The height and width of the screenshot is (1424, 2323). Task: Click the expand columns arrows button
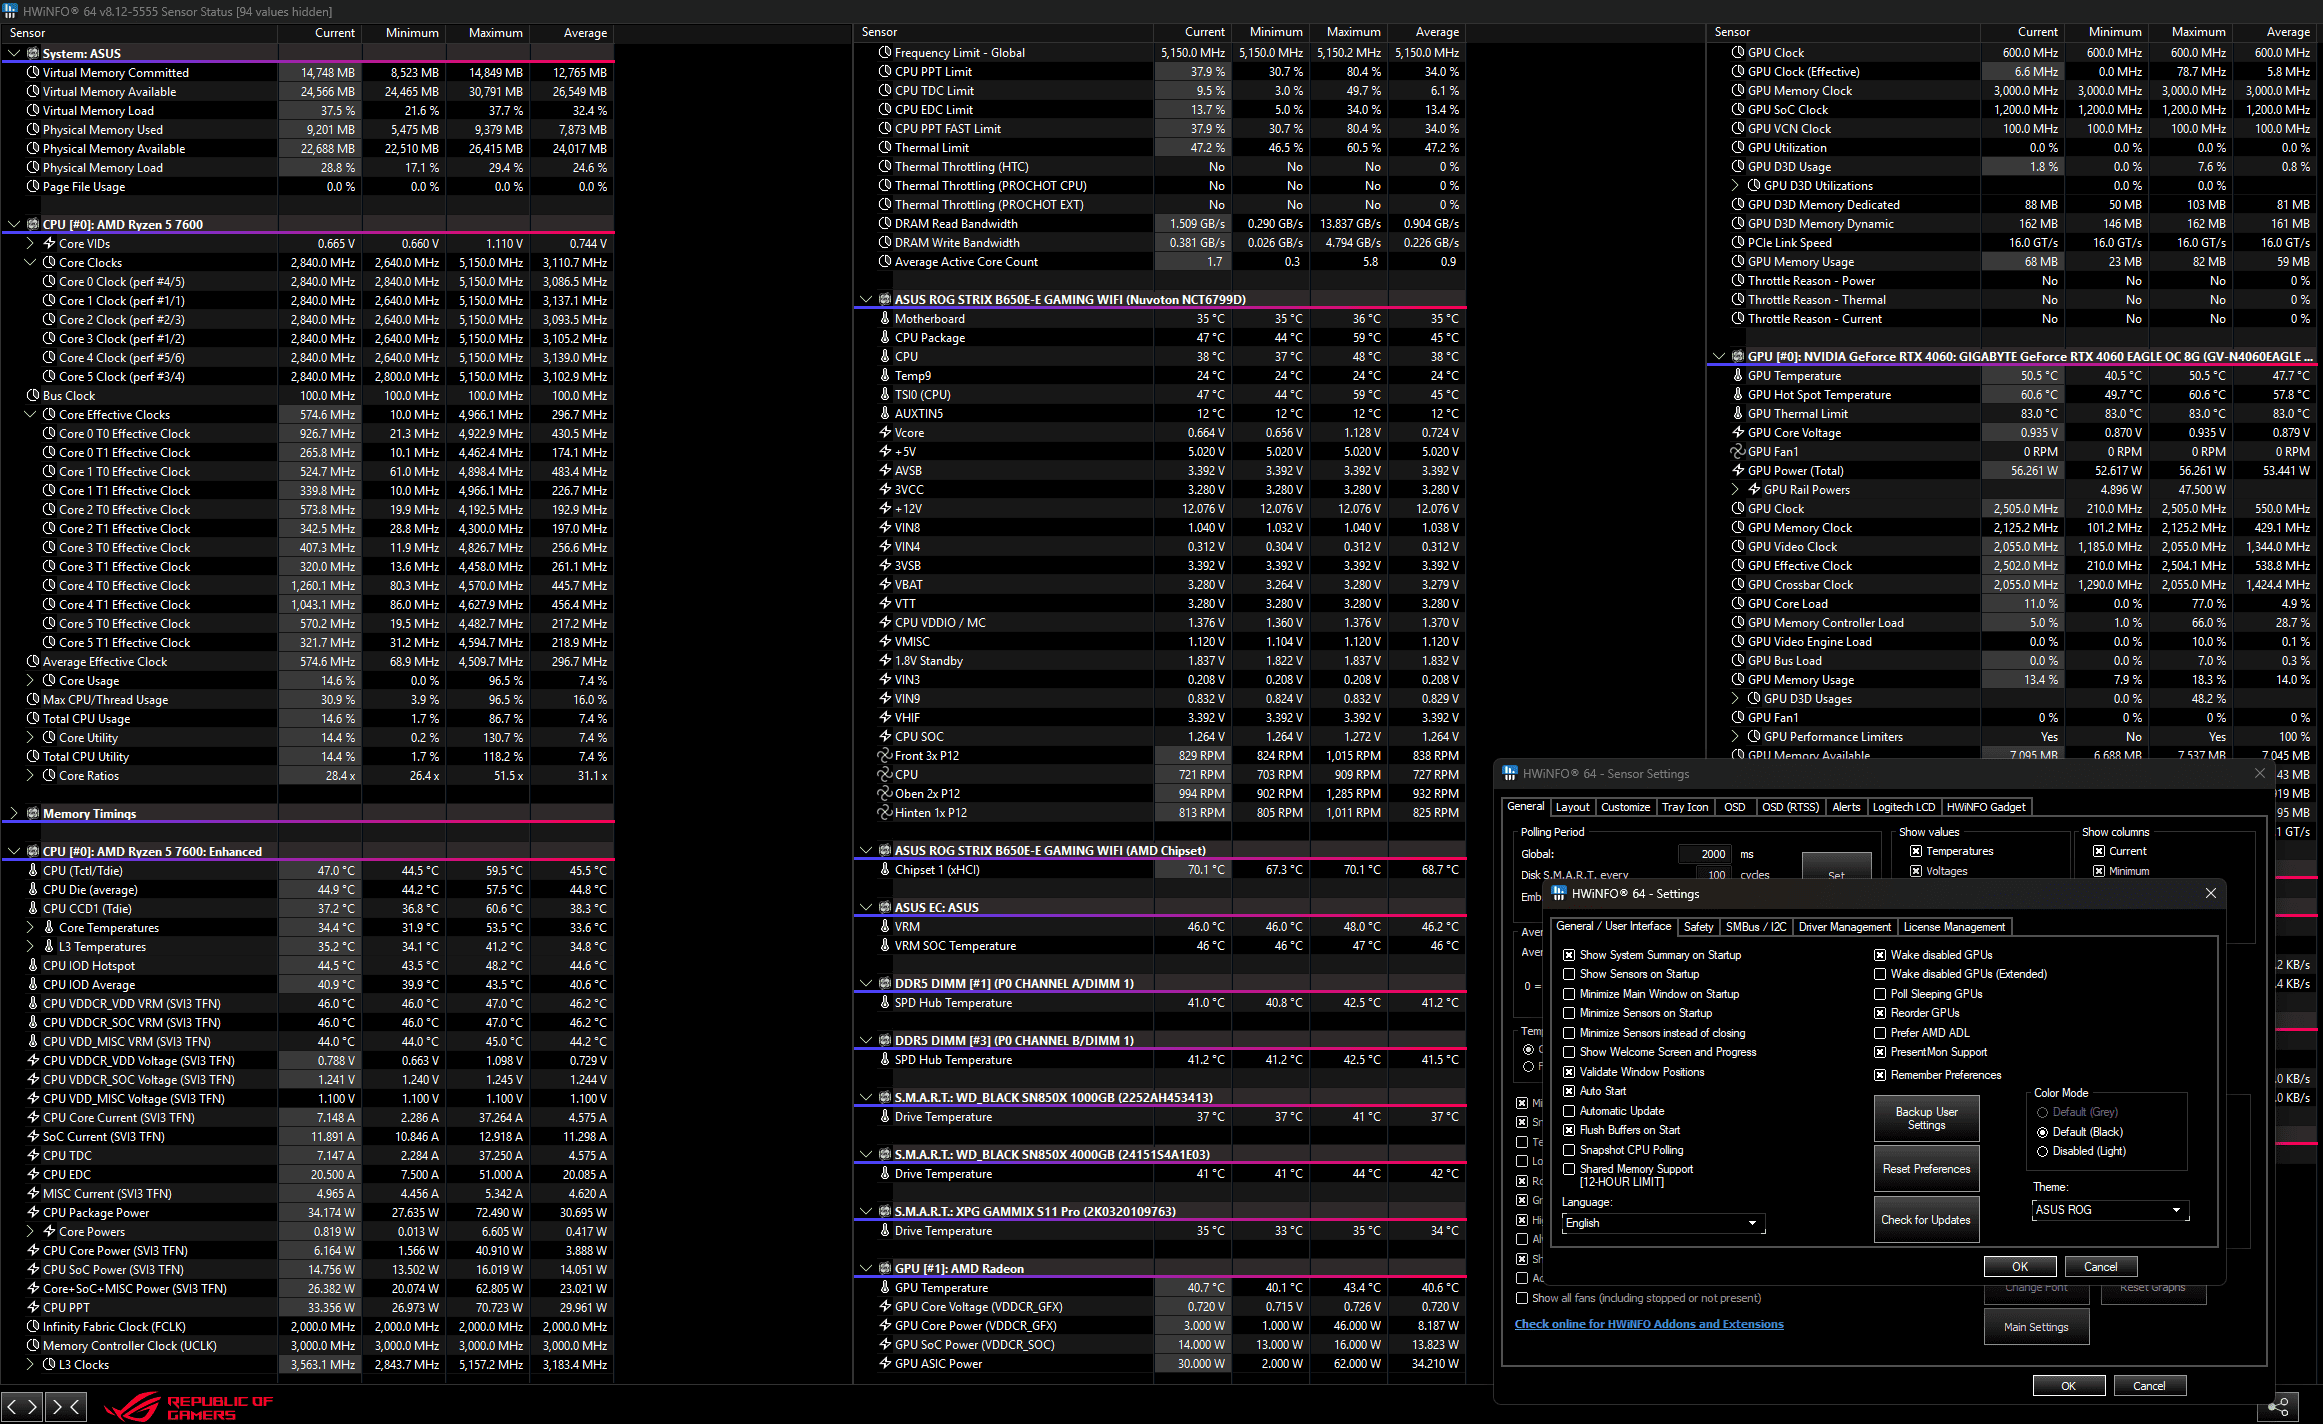pyautogui.click(x=22, y=1407)
